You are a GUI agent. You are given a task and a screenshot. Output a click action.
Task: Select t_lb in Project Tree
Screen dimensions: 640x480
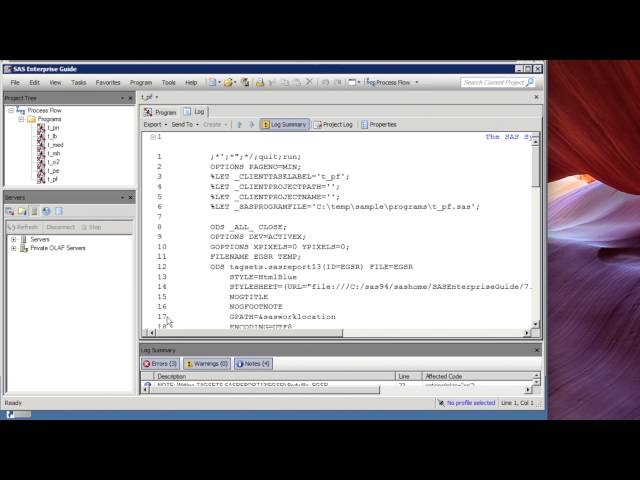point(52,136)
